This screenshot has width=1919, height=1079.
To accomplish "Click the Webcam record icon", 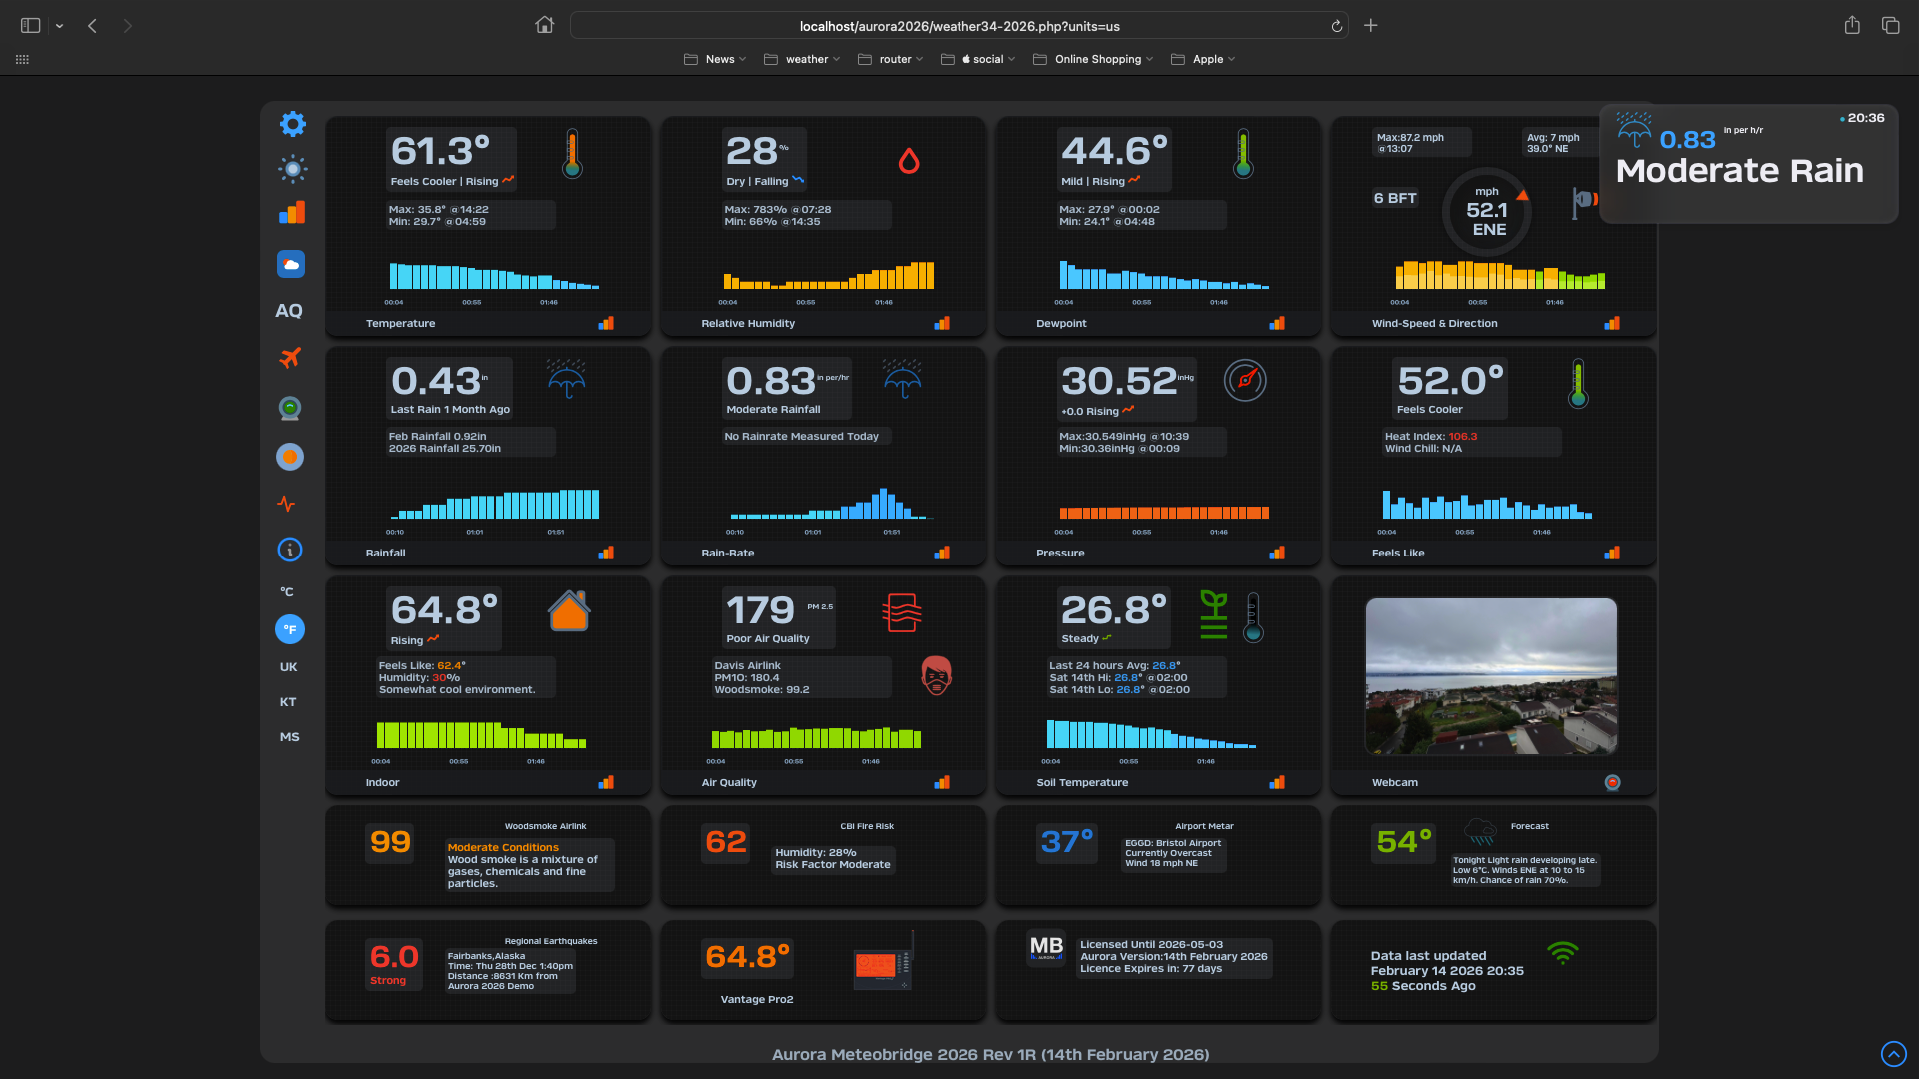I will [1612, 782].
